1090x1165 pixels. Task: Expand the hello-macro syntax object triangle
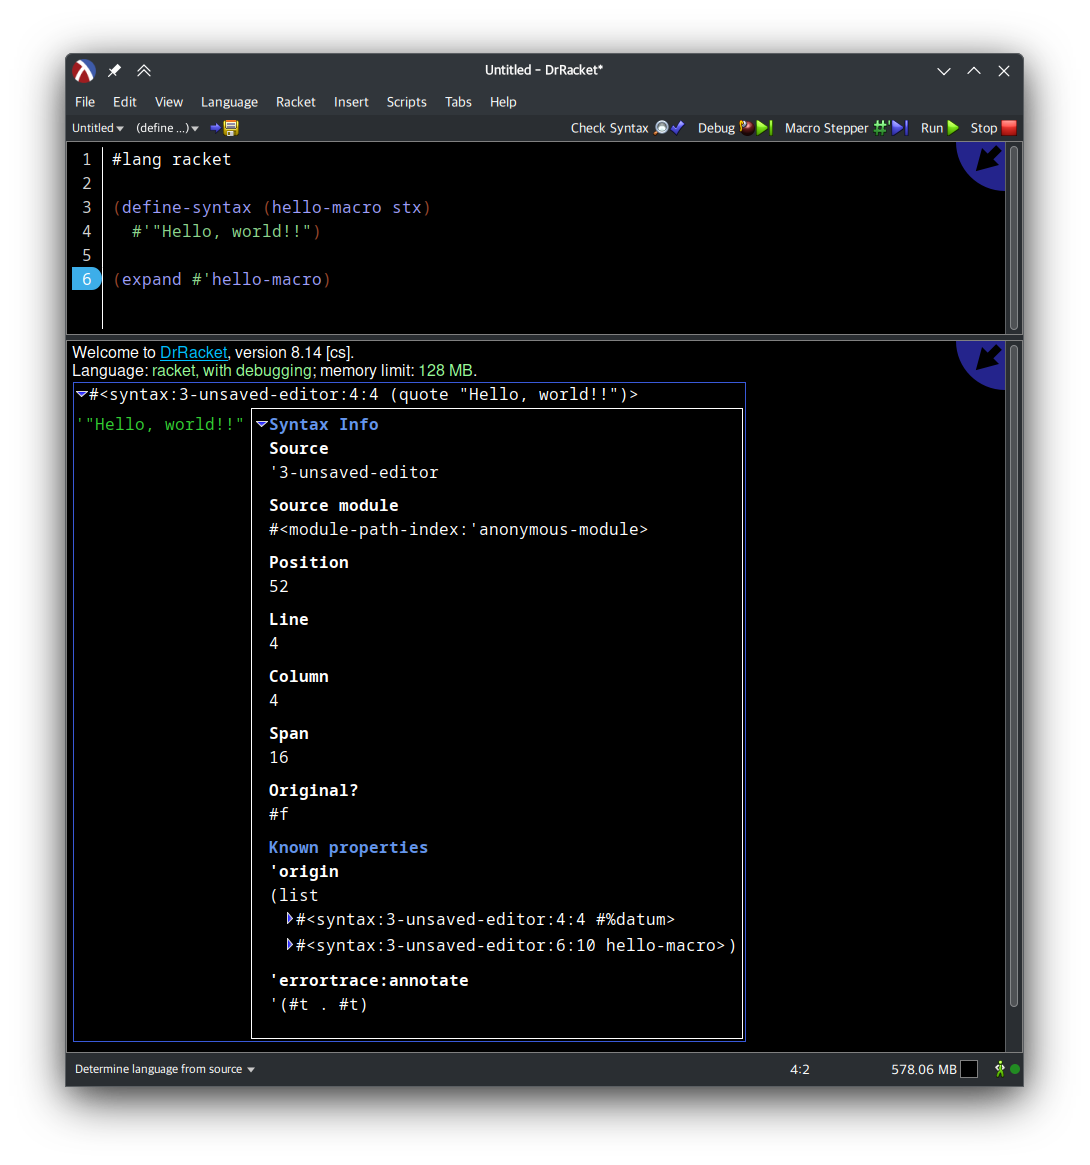click(290, 945)
